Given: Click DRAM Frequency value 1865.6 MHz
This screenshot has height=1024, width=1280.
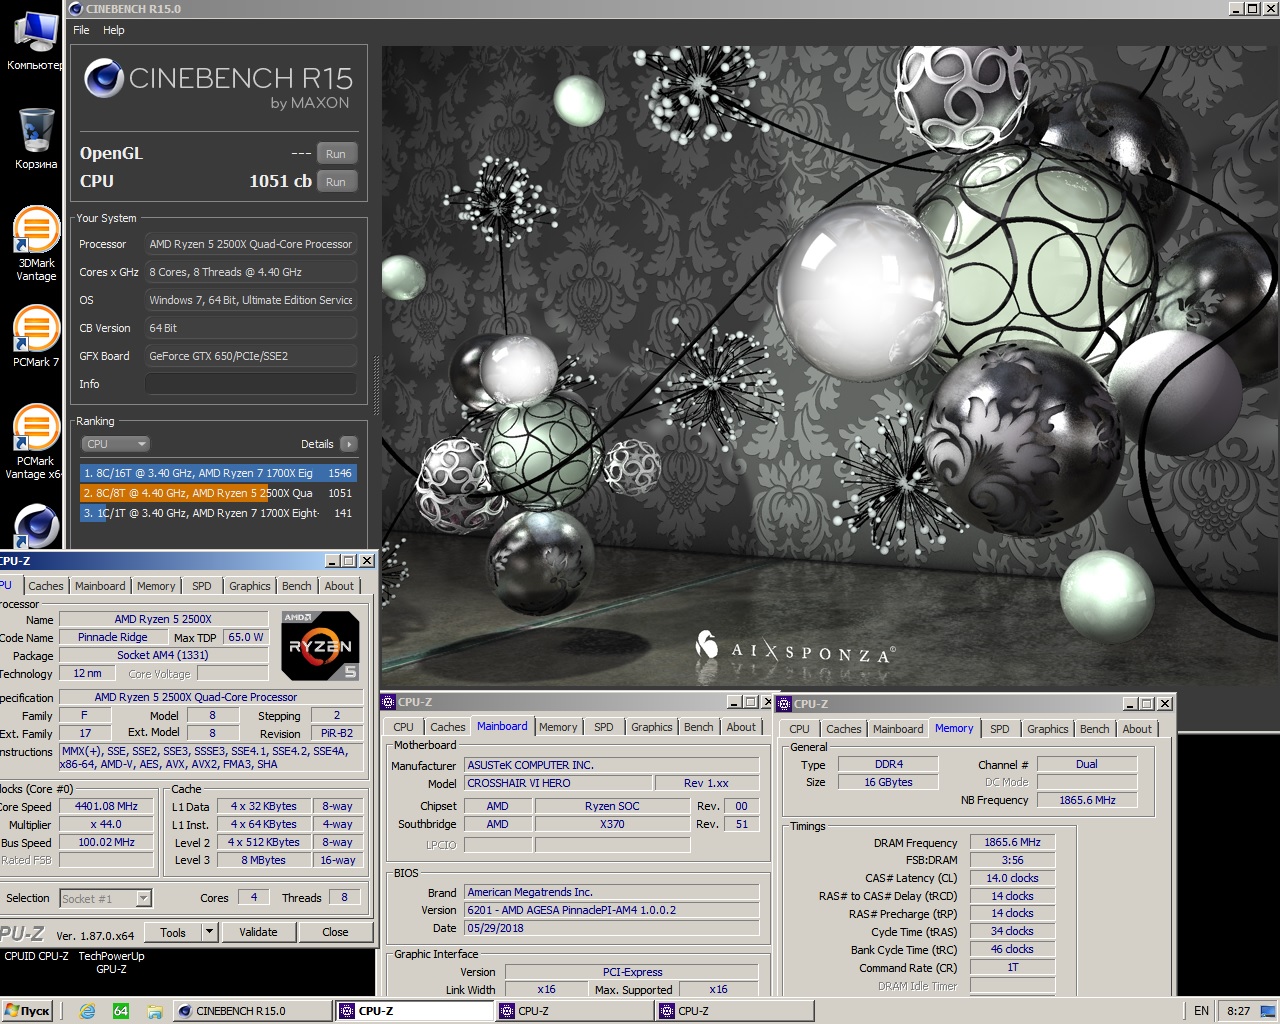Looking at the screenshot, I should pos(1012,842).
